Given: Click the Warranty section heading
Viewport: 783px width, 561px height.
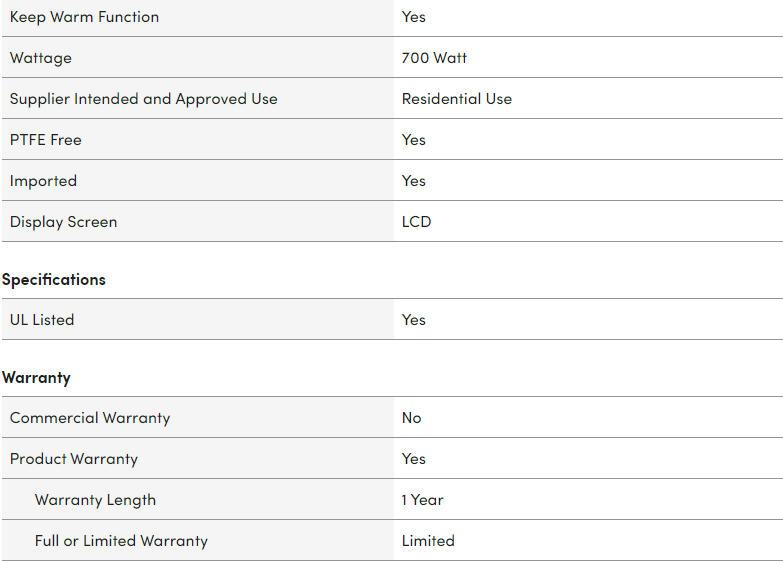Looking at the screenshot, I should [x=36, y=378].
